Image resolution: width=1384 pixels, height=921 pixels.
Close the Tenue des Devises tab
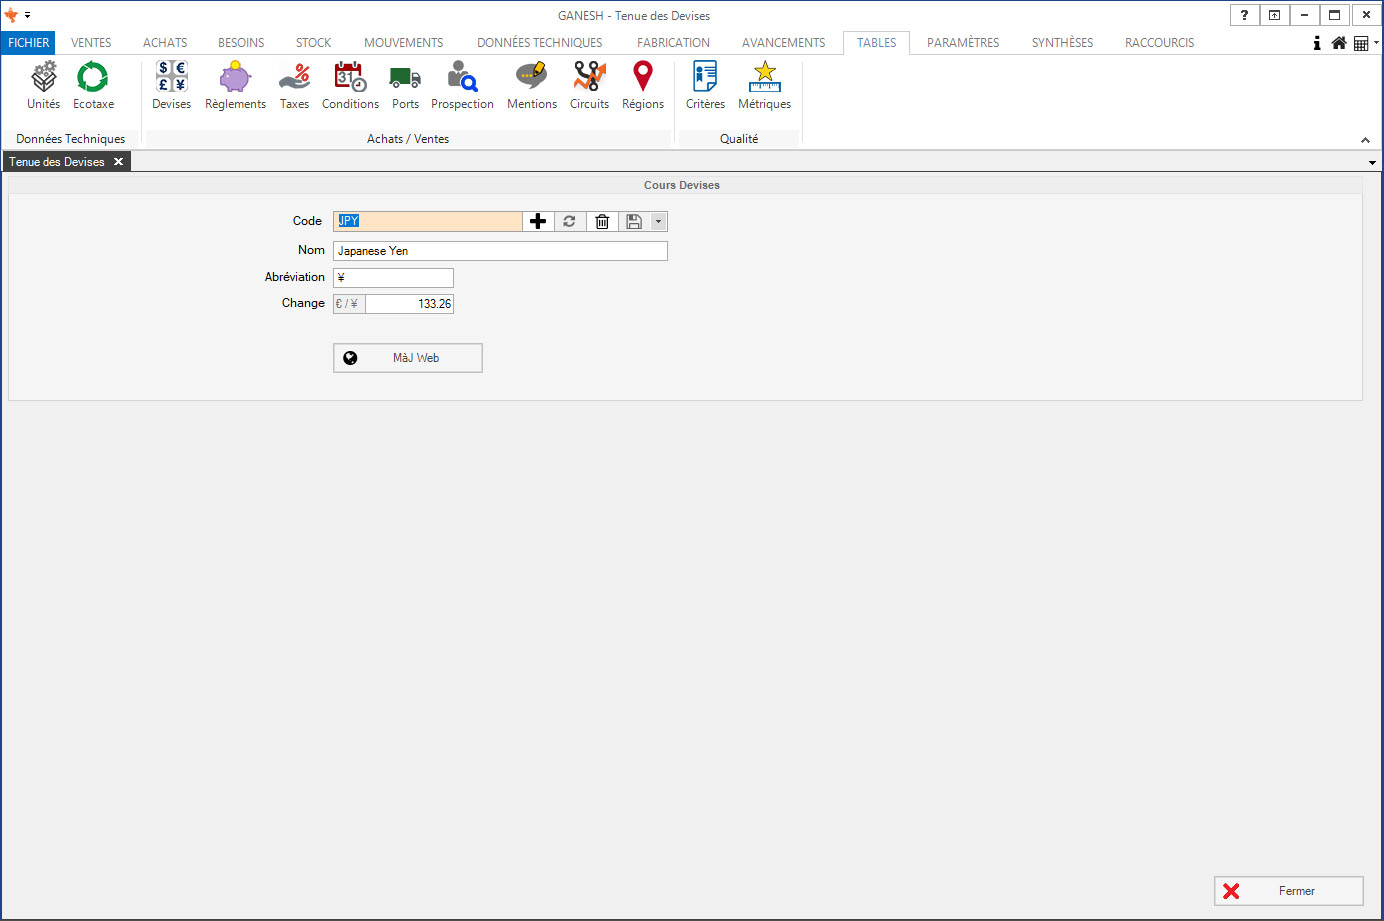tap(118, 162)
